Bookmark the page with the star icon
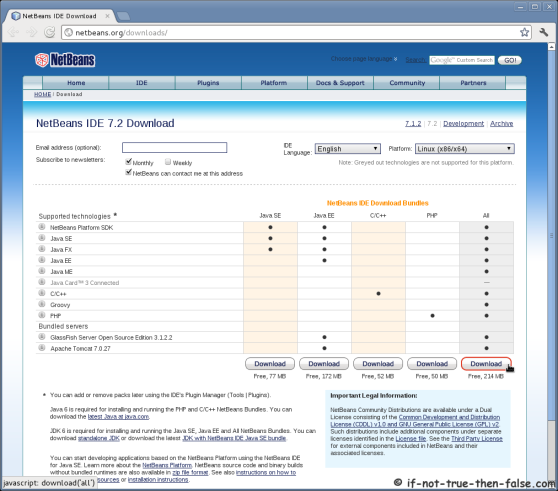This screenshot has width=558, height=491. click(x=524, y=32)
